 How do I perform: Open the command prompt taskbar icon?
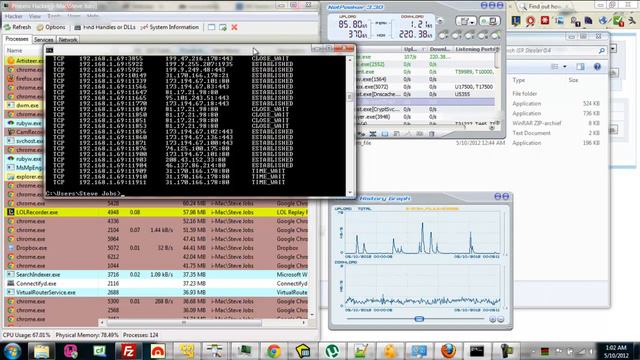click(x=477, y=351)
